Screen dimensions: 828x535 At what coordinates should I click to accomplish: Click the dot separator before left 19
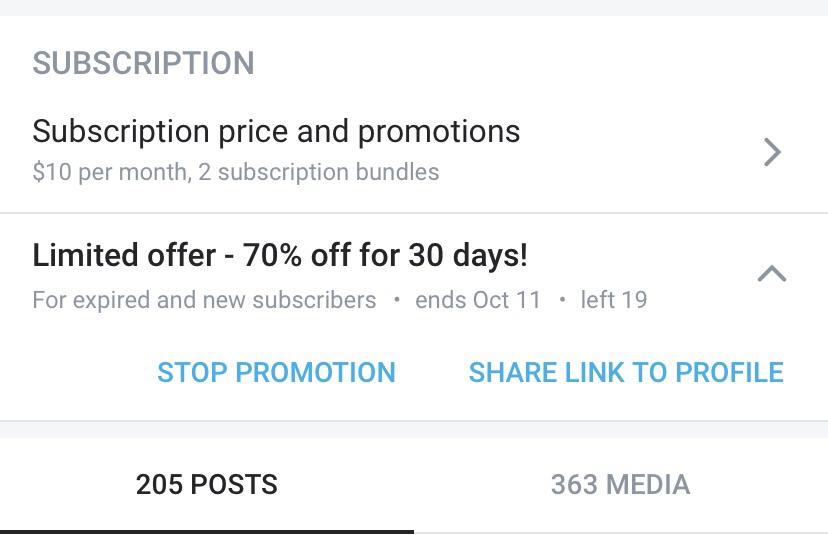[561, 300]
